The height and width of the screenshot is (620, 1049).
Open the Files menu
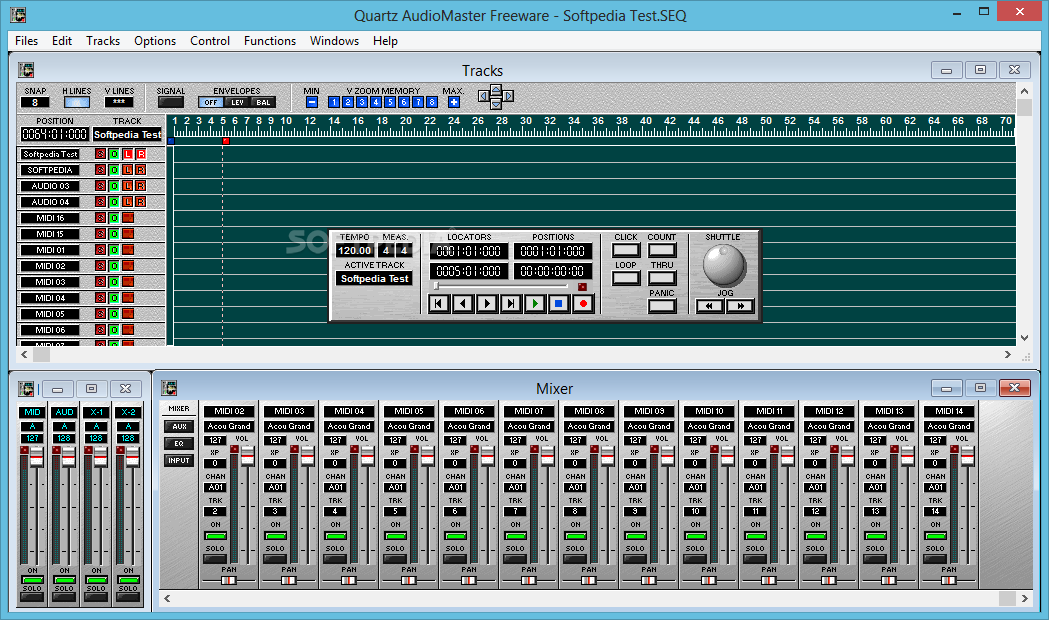pyautogui.click(x=27, y=41)
